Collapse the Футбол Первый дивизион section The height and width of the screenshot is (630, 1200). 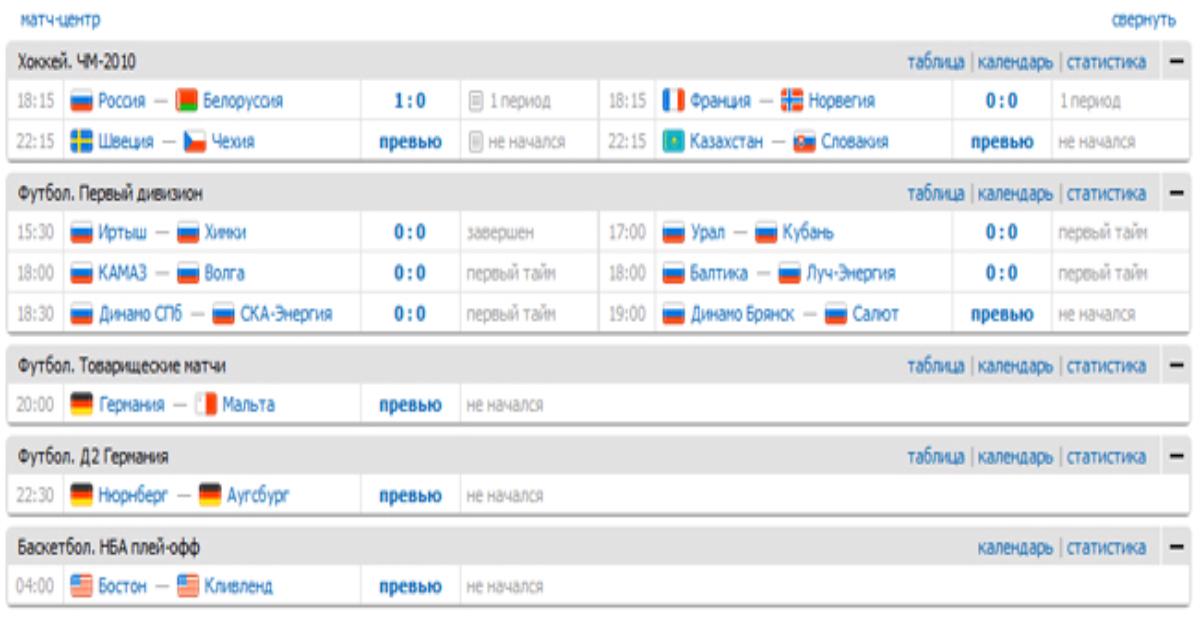coord(1176,193)
